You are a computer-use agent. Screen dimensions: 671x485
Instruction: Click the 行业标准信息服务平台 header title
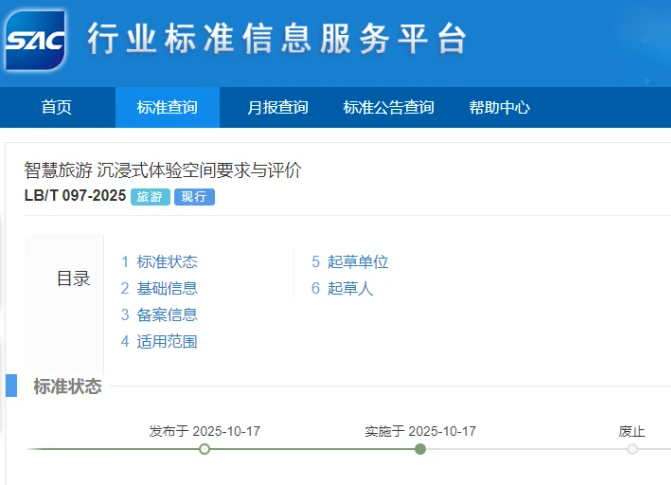(x=277, y=38)
